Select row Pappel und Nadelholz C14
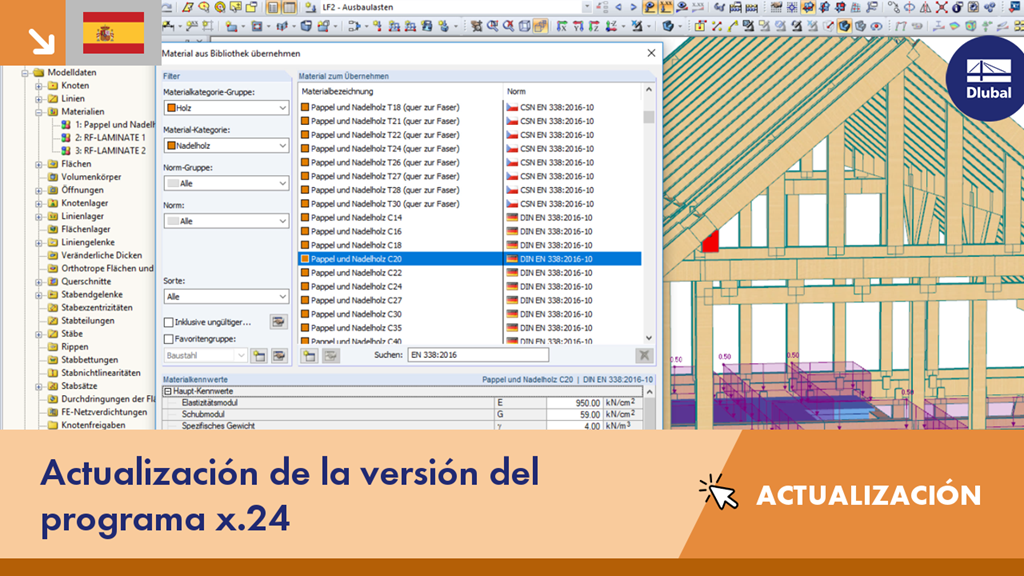This screenshot has width=1024, height=576. [470, 217]
